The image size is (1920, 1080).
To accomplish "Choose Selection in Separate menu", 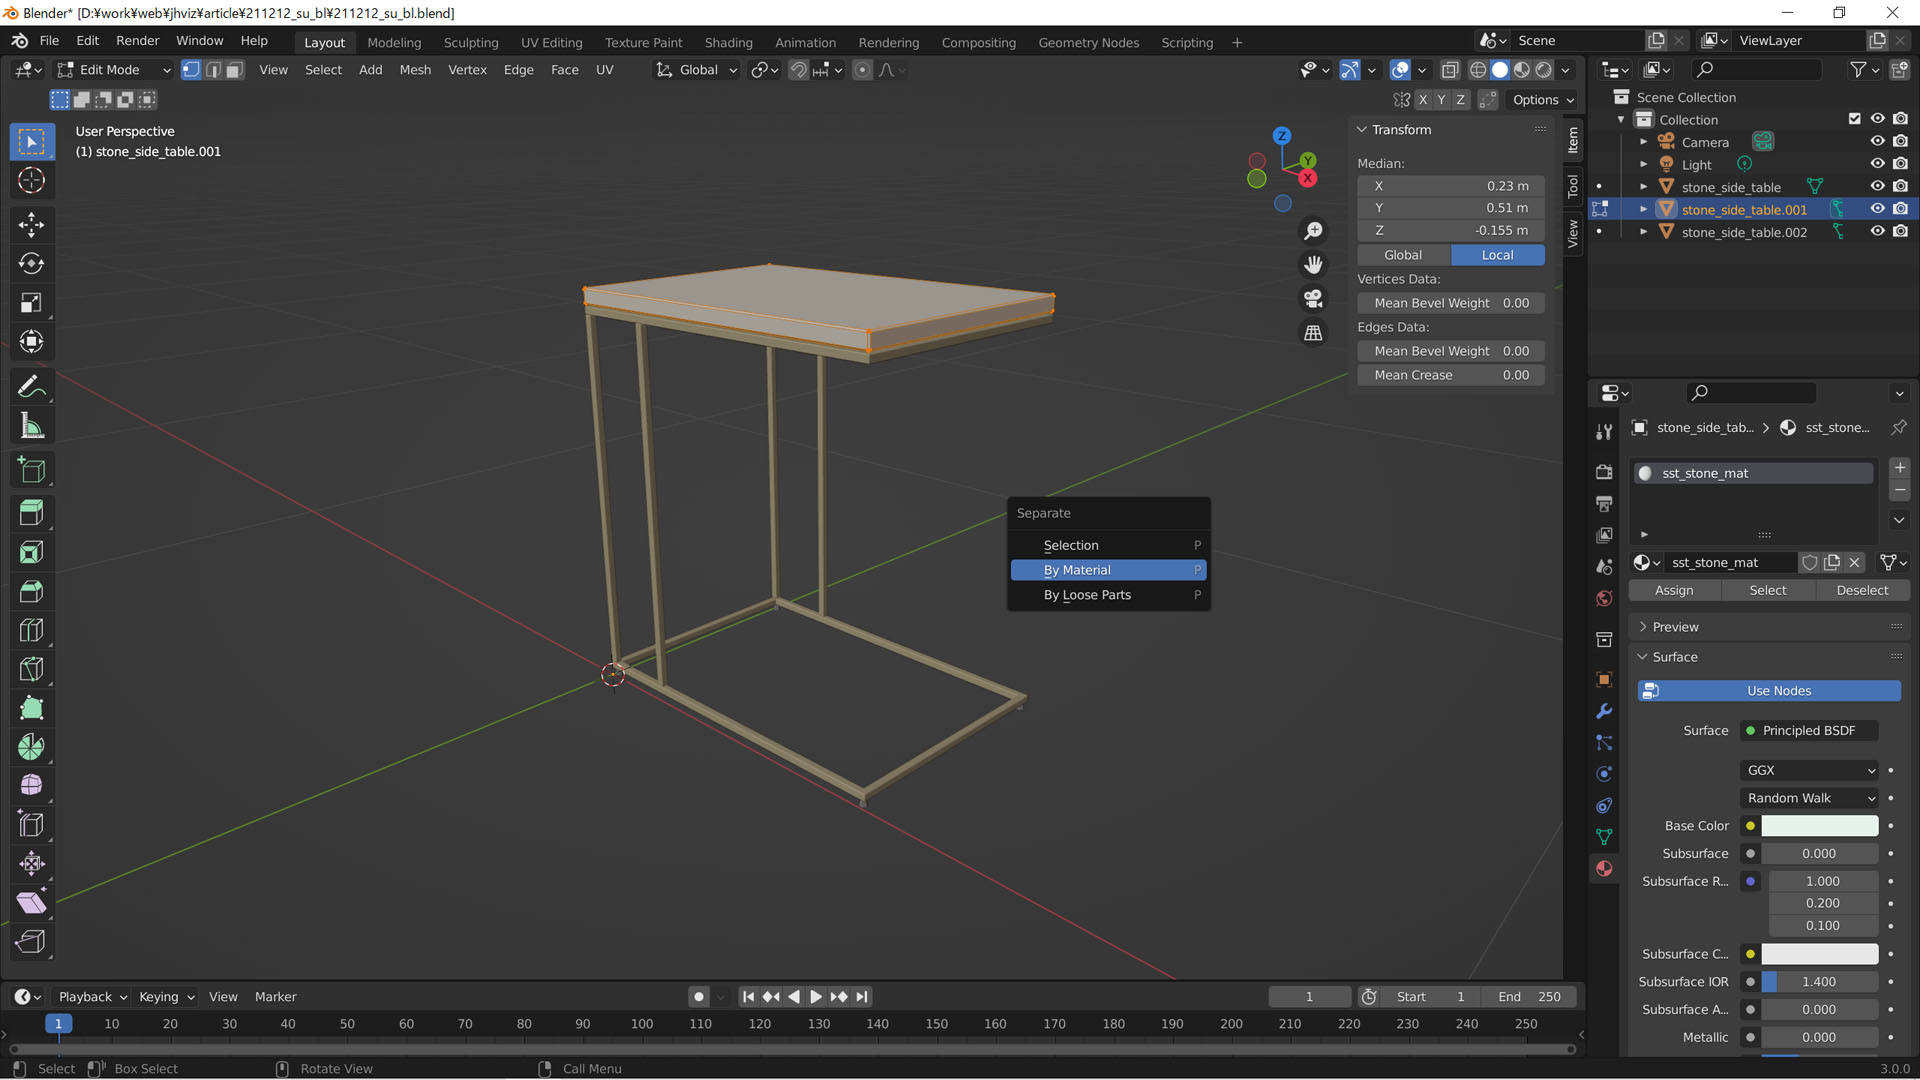I will click(x=1108, y=545).
